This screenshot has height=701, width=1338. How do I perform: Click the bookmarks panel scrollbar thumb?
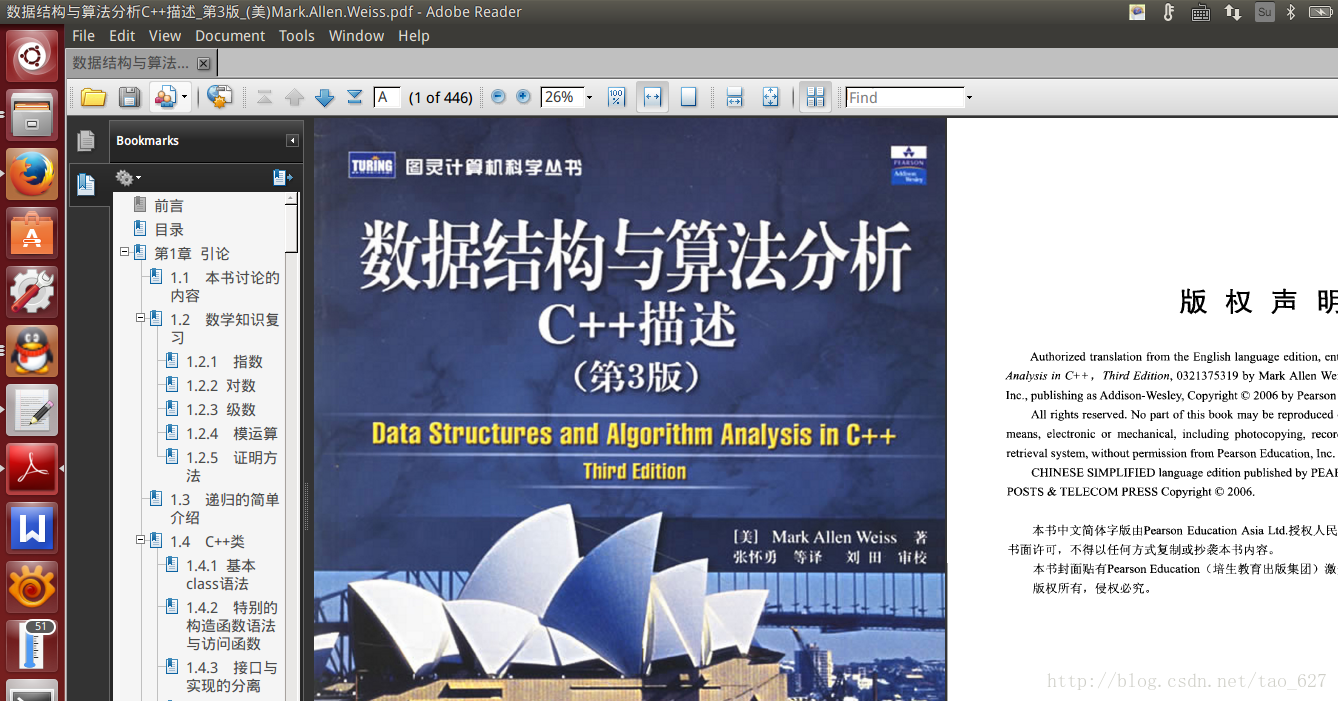point(291,228)
